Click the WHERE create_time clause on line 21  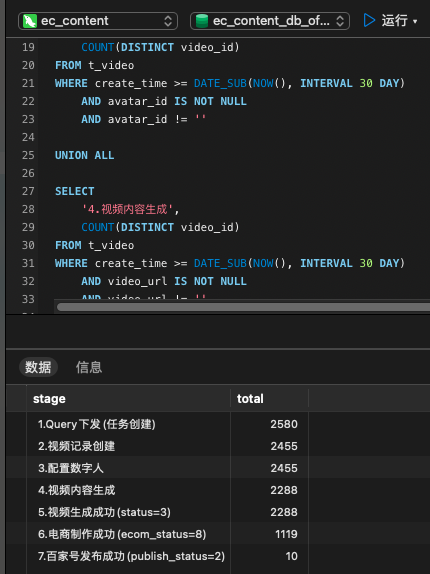pyautogui.click(x=230, y=83)
